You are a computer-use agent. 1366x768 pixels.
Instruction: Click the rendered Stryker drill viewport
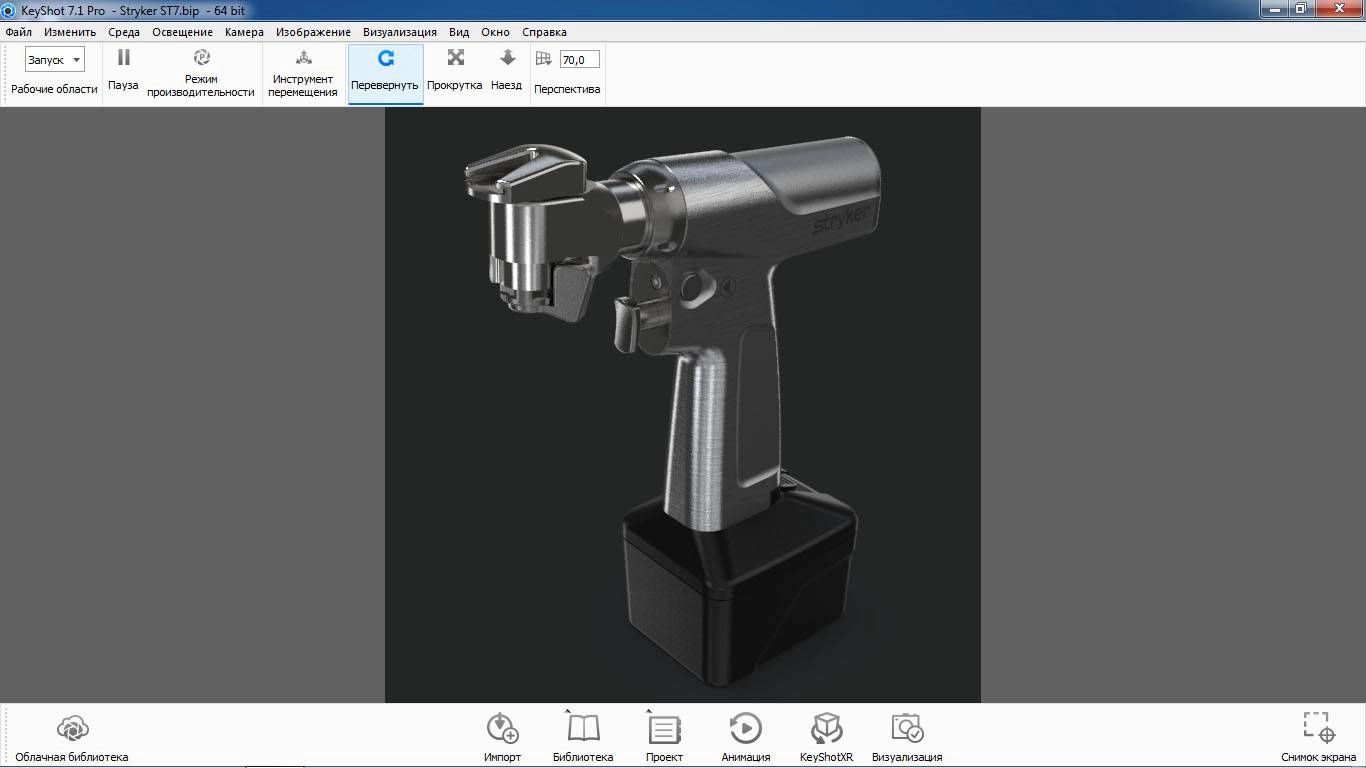click(x=683, y=405)
